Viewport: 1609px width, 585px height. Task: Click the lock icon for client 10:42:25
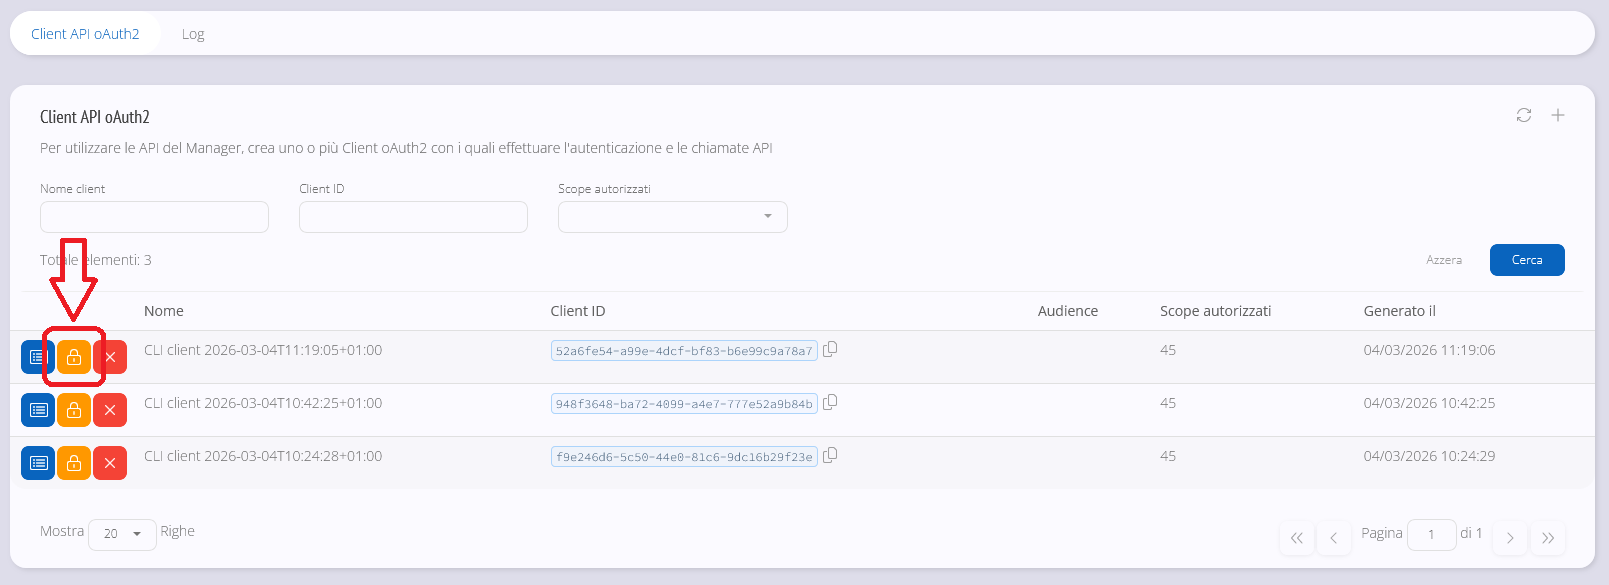point(74,410)
